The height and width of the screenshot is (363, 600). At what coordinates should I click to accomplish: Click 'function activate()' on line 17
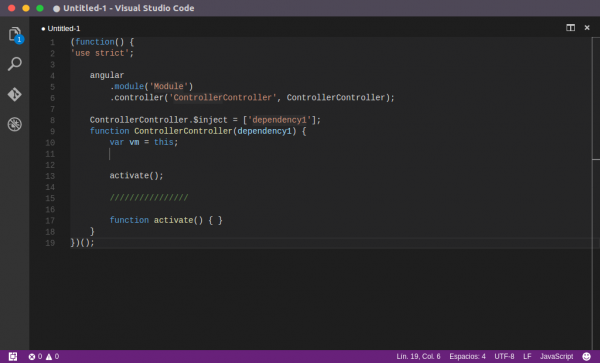point(156,220)
